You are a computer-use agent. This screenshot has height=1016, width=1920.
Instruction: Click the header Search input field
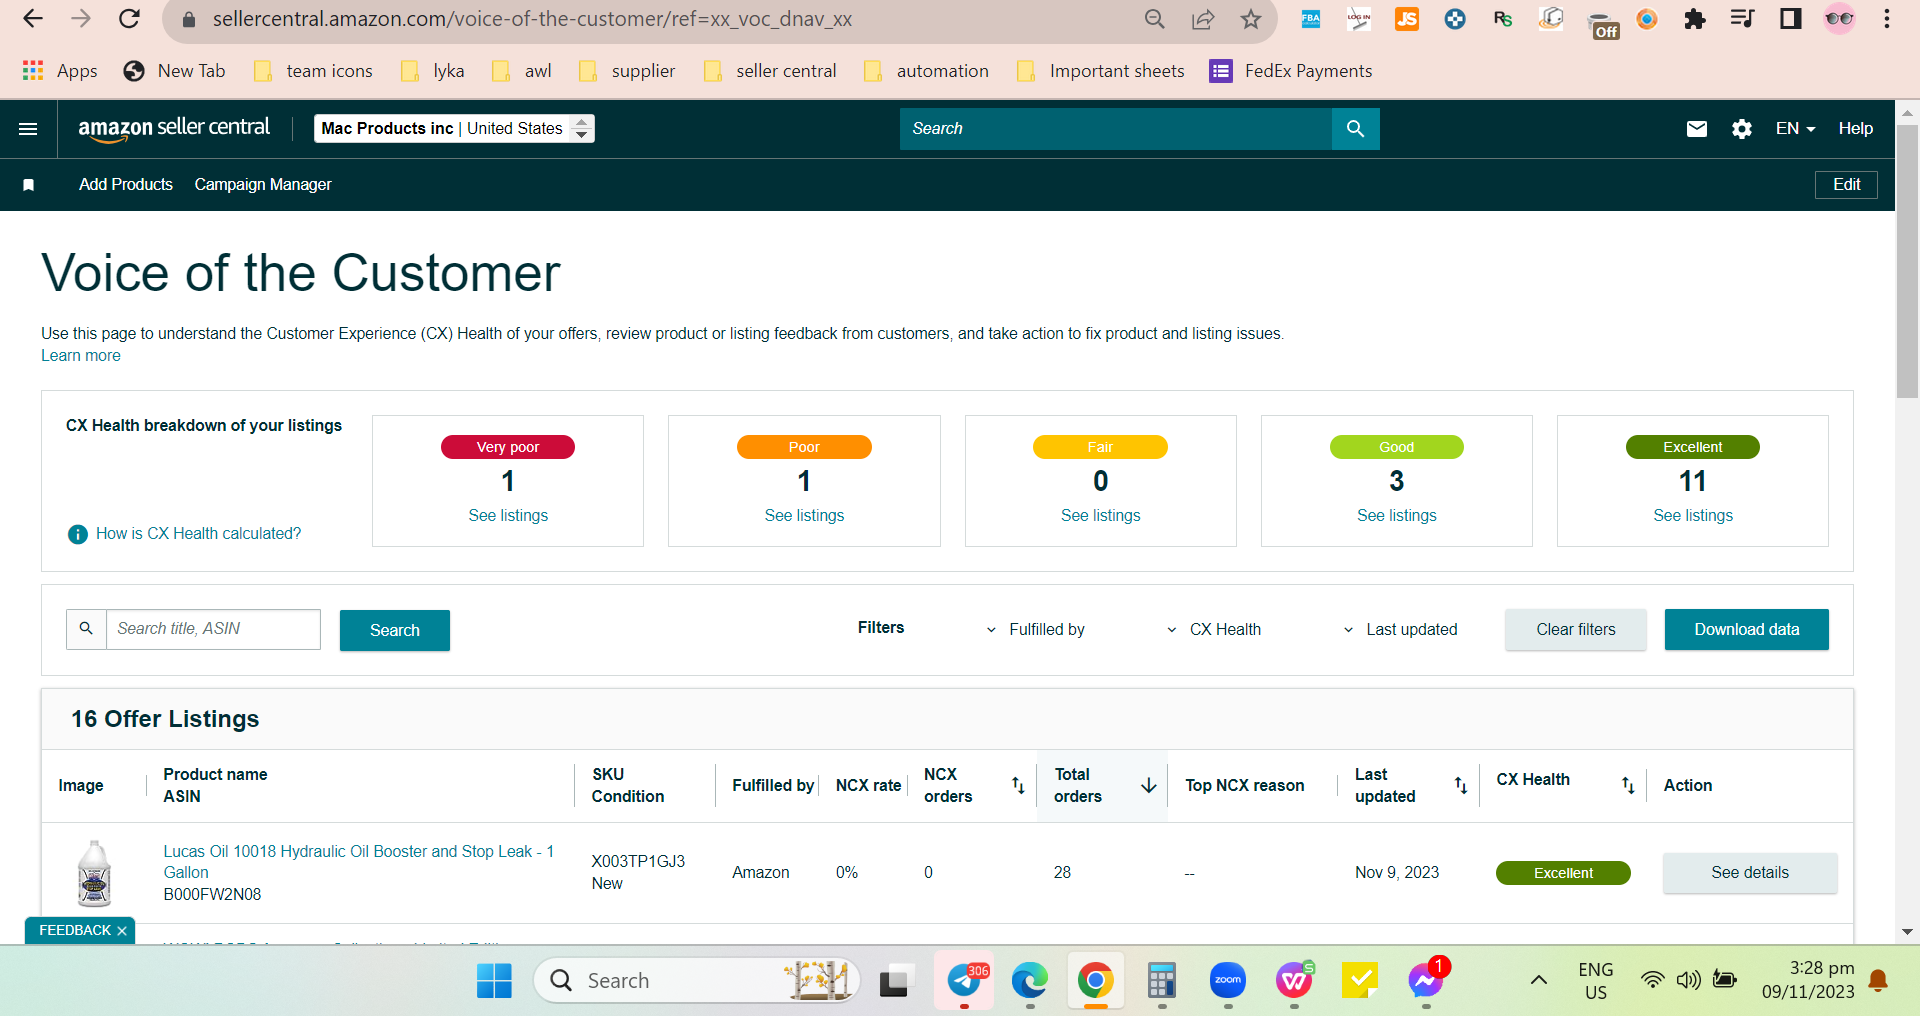click(1115, 129)
